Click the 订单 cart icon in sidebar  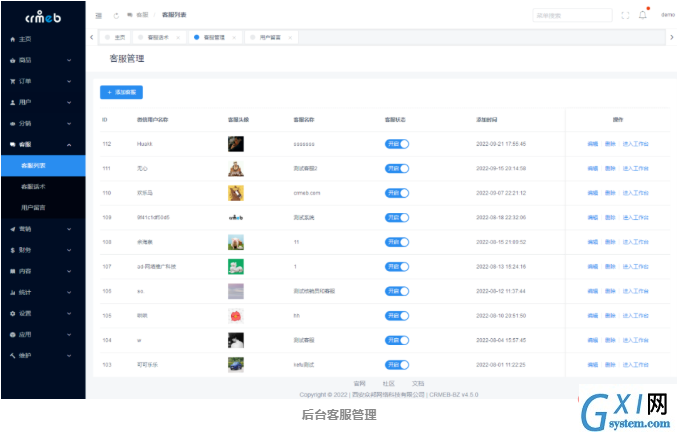pyautogui.click(x=13, y=81)
